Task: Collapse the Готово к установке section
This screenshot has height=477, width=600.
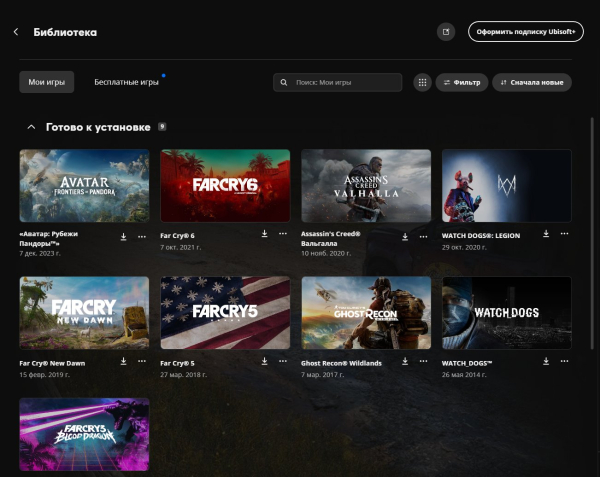Action: (x=31, y=127)
